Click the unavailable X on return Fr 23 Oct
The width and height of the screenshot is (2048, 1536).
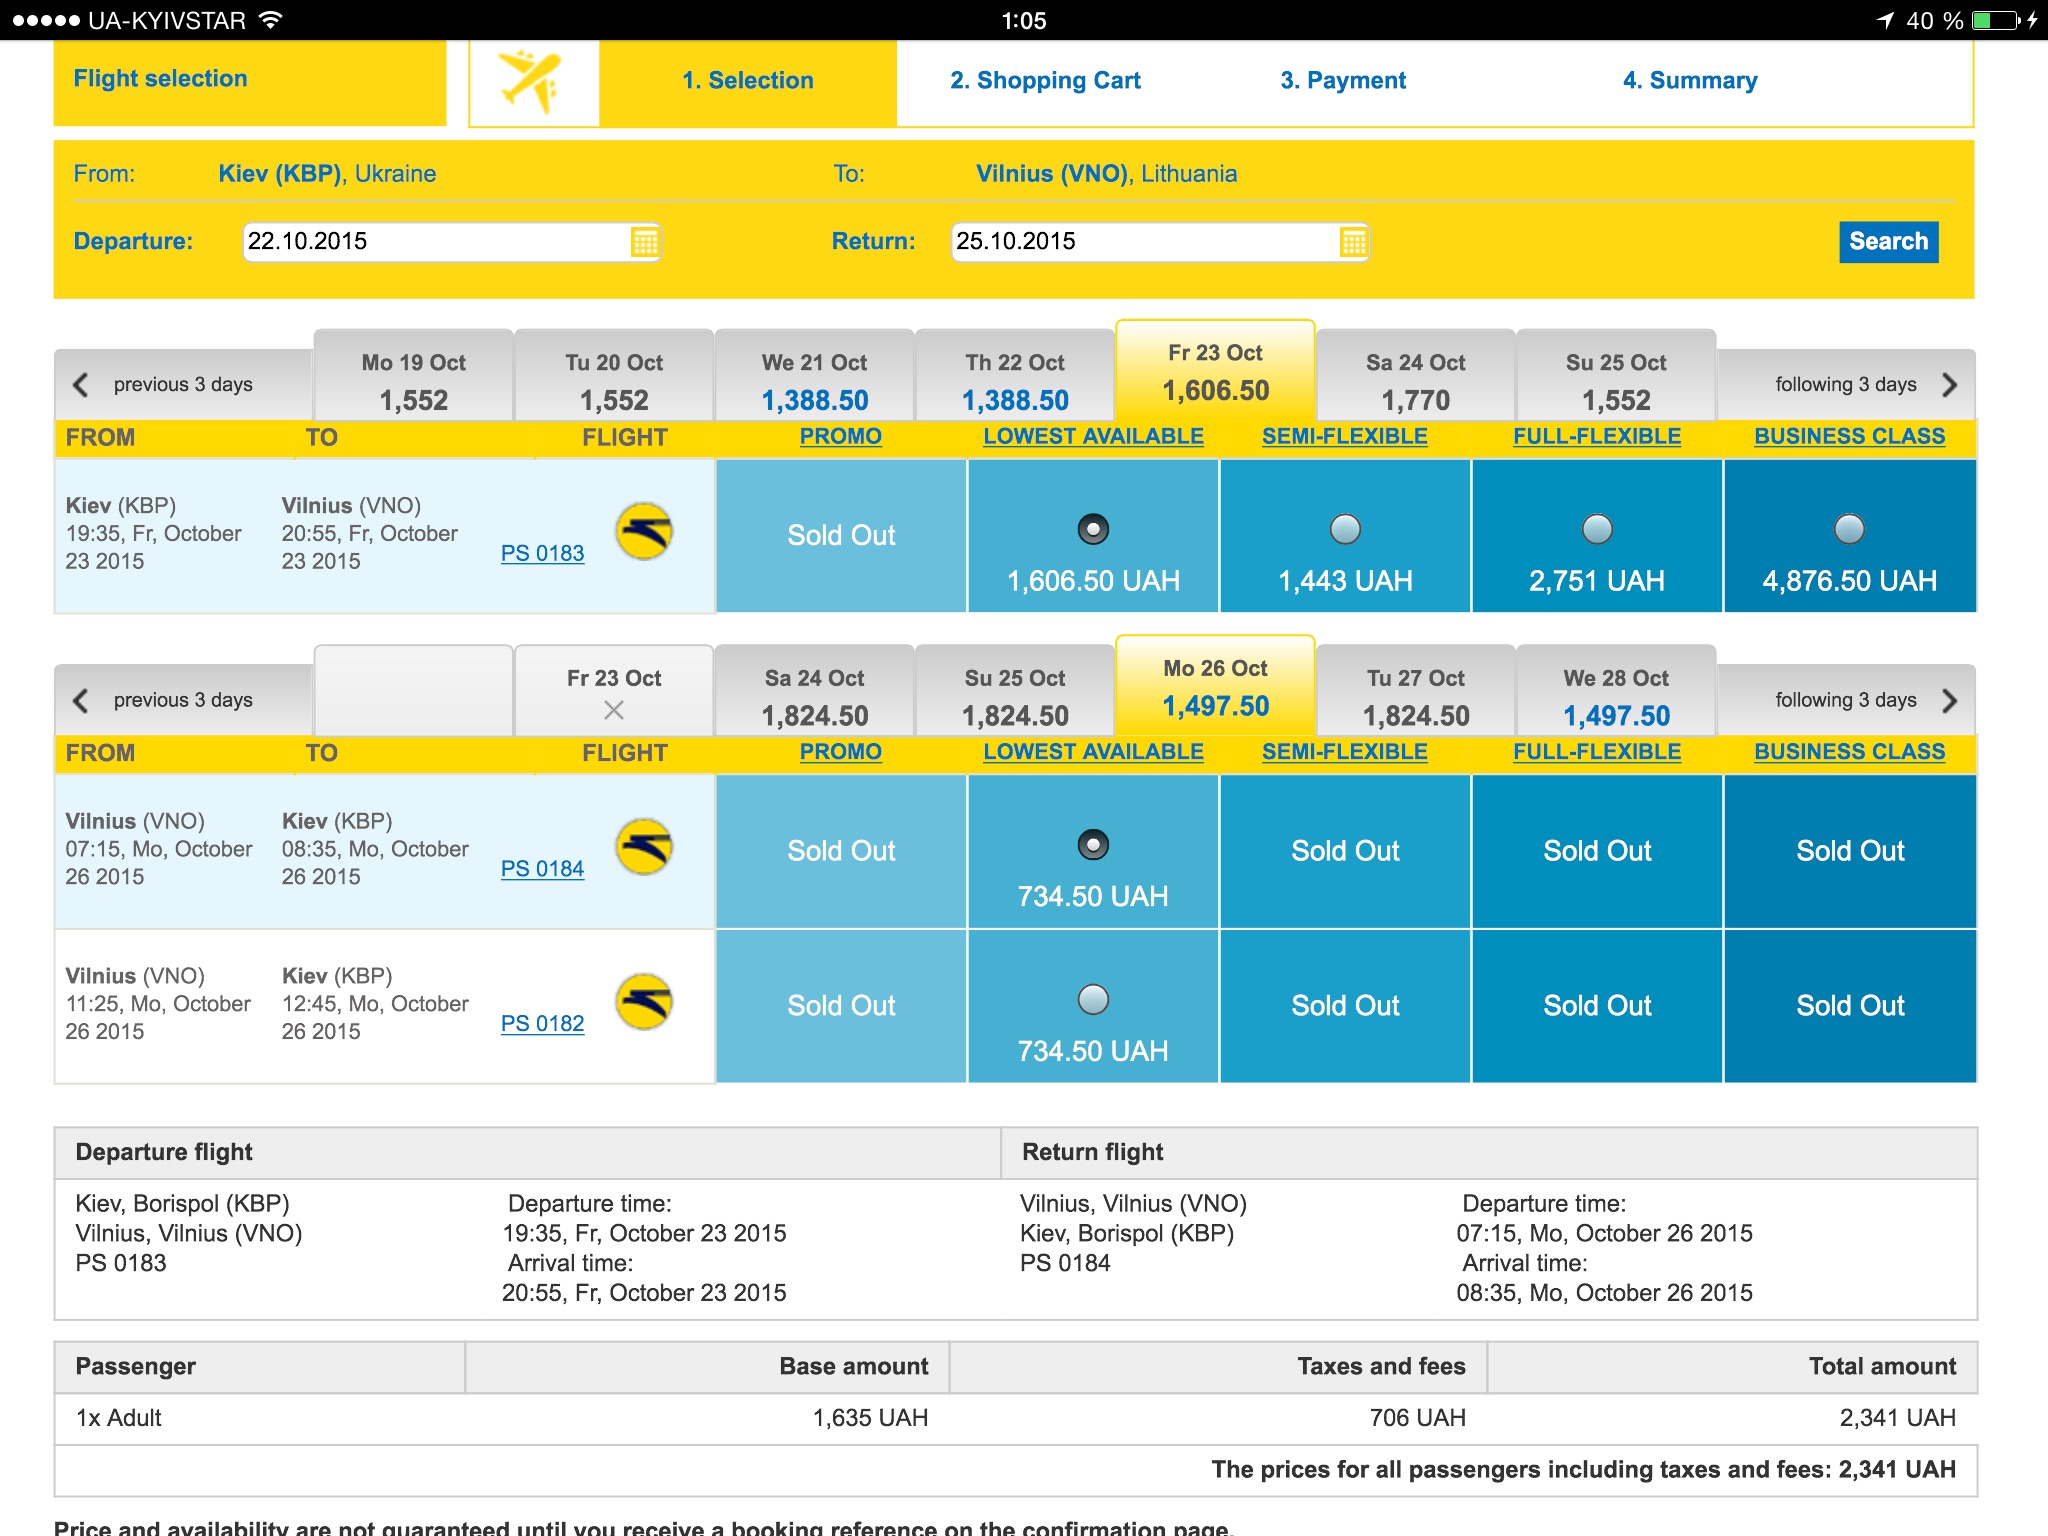[x=614, y=710]
